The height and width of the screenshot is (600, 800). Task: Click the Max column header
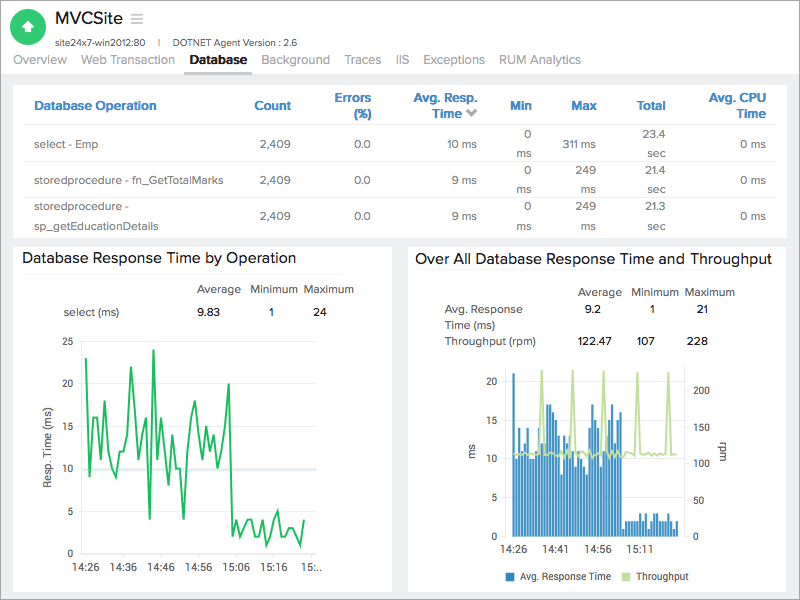(584, 105)
